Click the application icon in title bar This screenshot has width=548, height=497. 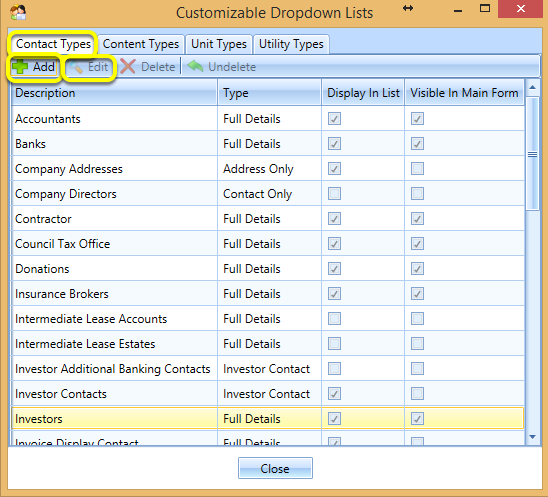[18, 13]
